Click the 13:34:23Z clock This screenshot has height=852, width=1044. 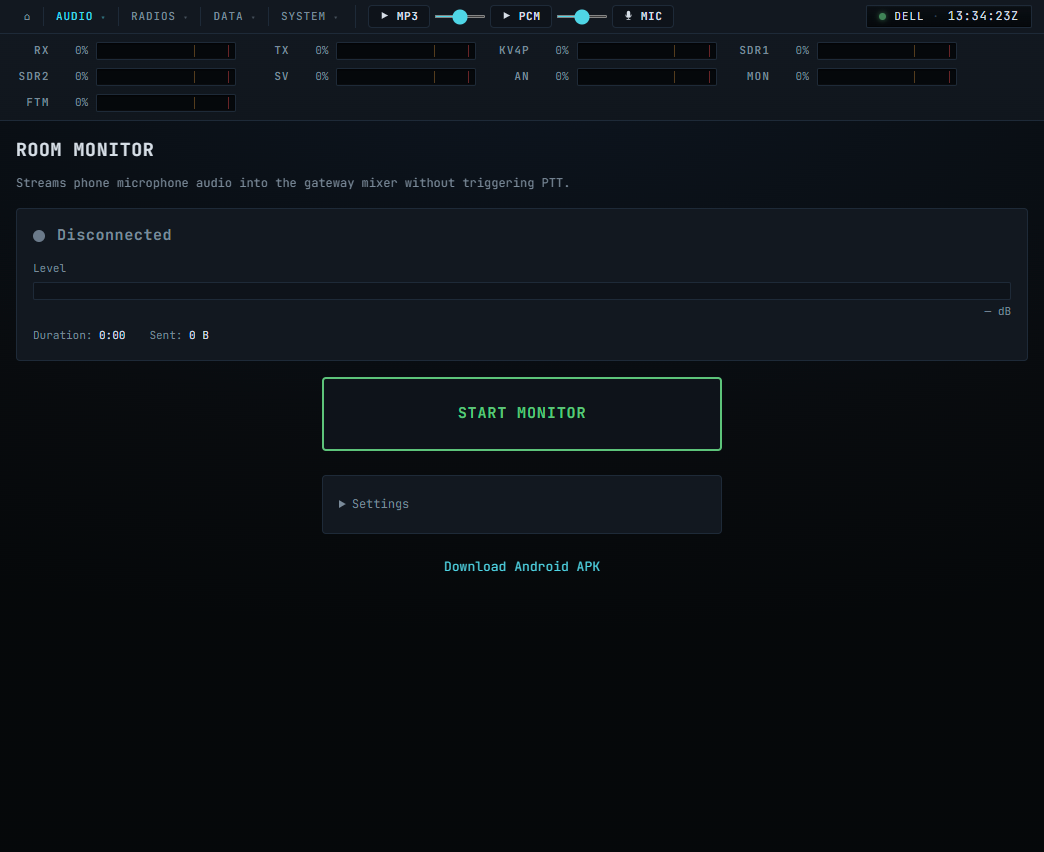click(x=983, y=17)
